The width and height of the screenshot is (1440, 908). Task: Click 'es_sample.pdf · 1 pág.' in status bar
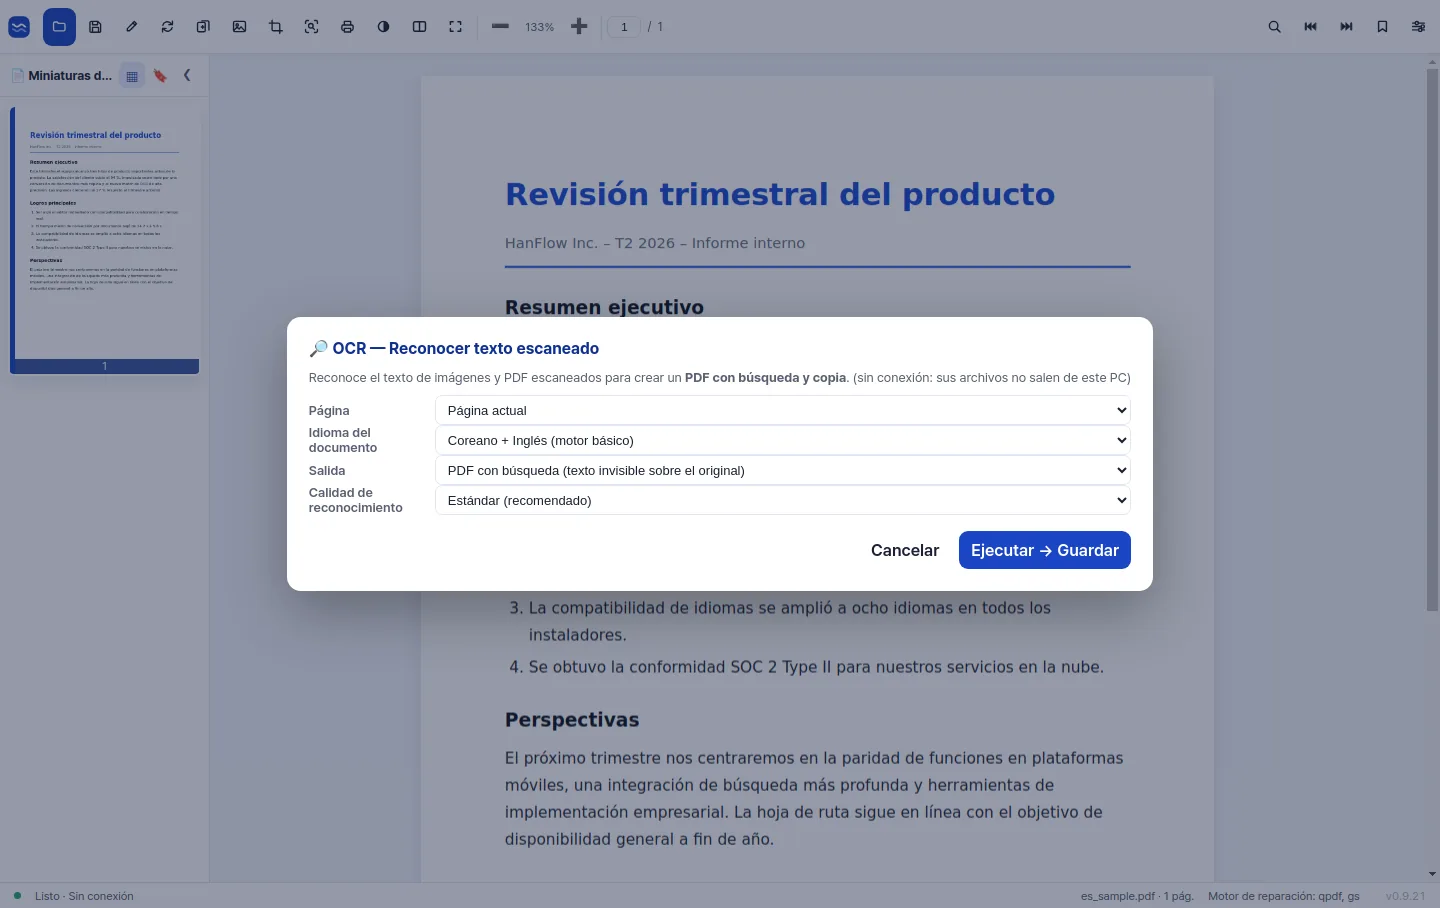point(1137,896)
